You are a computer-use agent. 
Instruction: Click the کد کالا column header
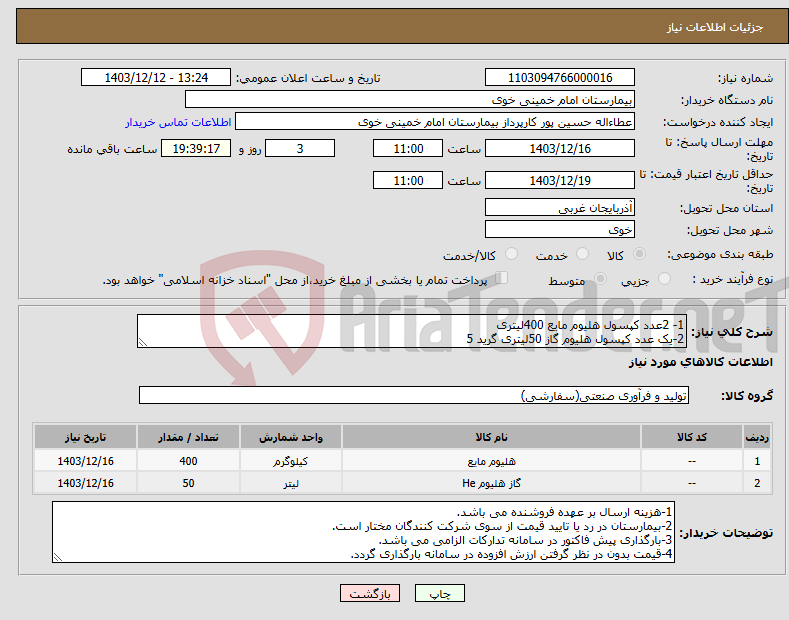coord(691,437)
